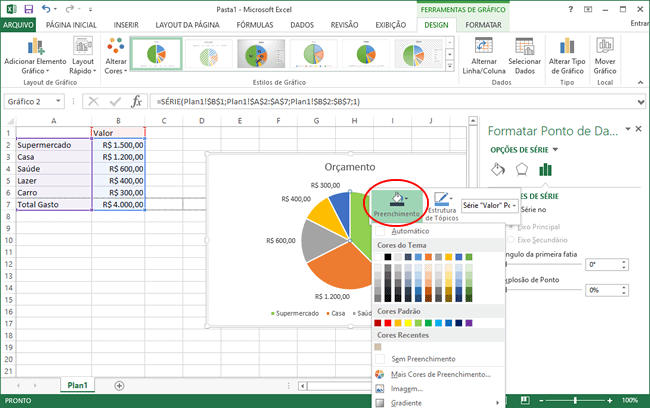
Task: Select the Eixo Secundário radio button
Action: pyautogui.click(x=513, y=240)
